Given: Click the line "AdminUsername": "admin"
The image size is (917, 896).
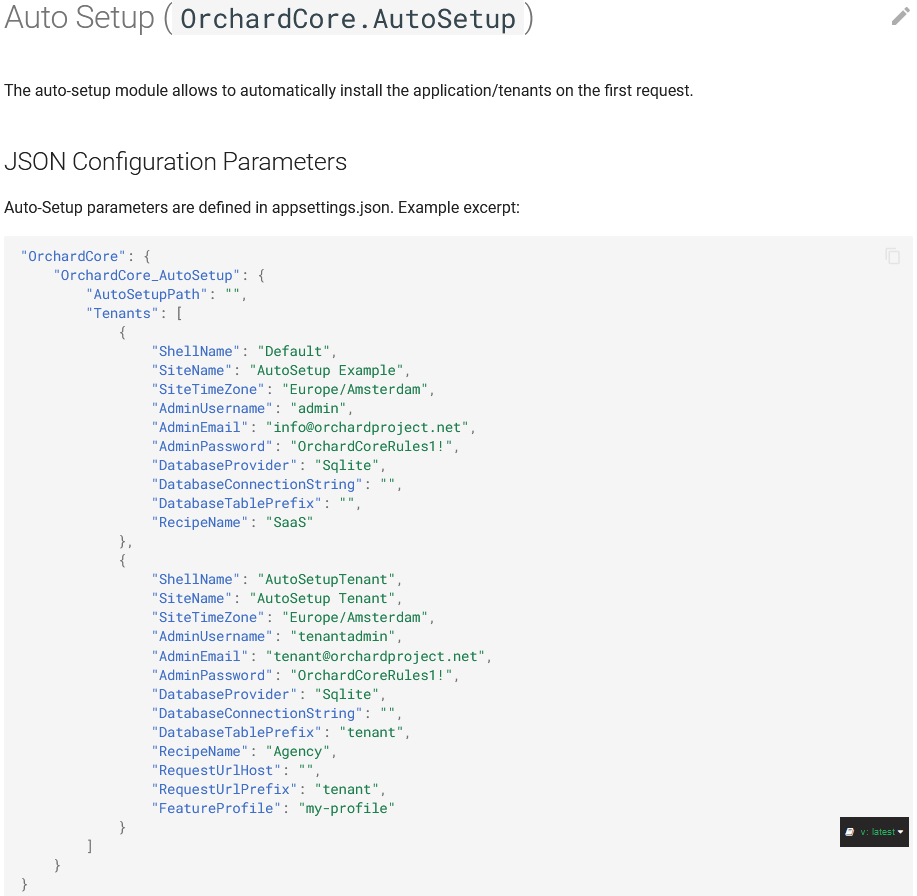Looking at the screenshot, I should click(253, 409).
